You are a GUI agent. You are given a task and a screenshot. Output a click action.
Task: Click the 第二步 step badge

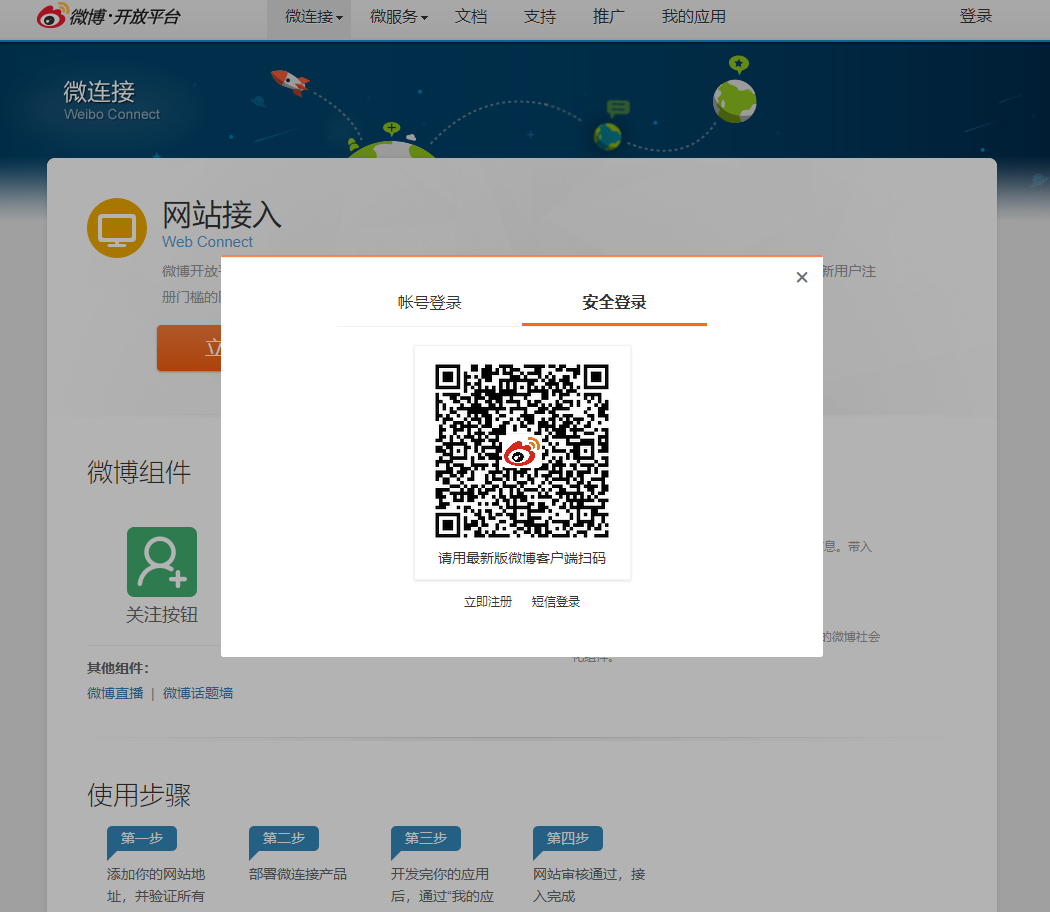[x=284, y=839]
